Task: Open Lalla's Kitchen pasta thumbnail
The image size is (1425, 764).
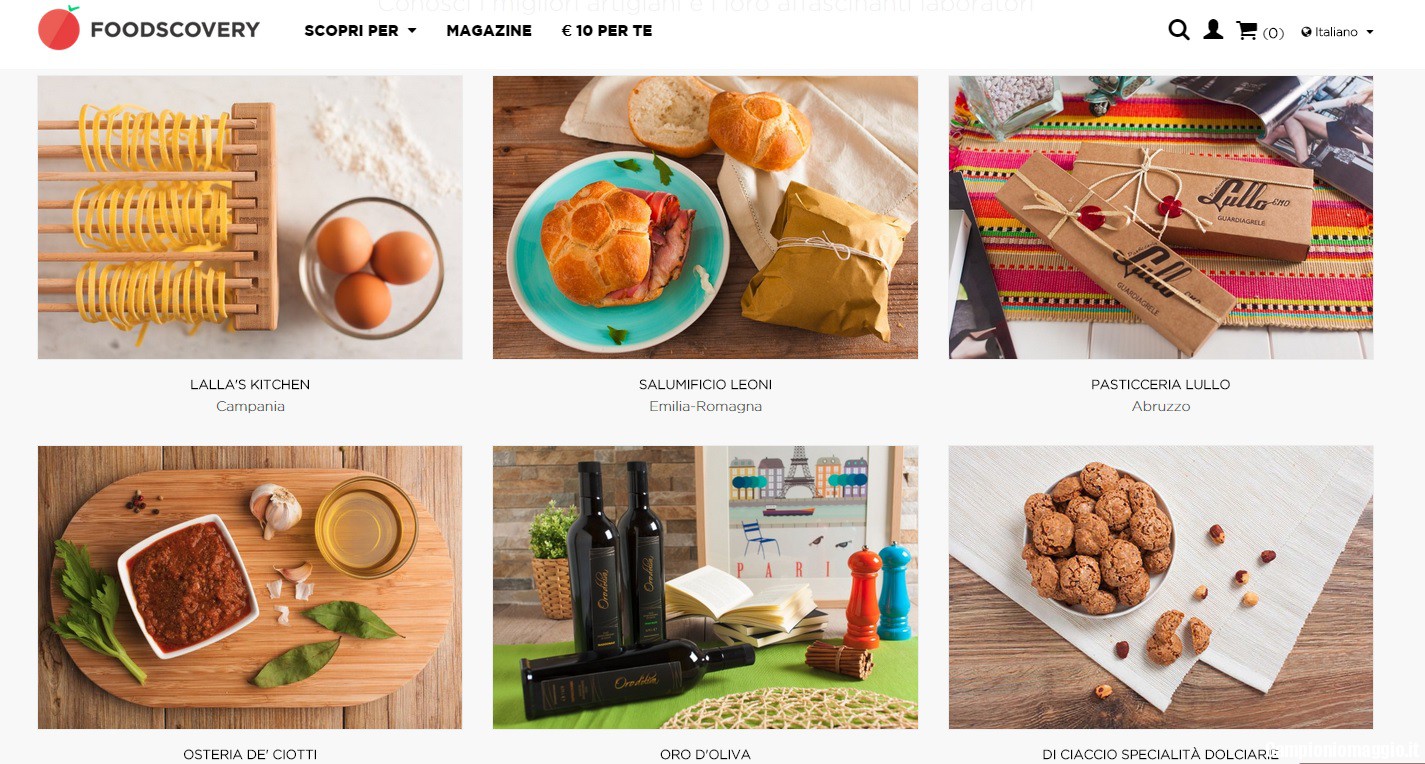Action: coord(250,217)
